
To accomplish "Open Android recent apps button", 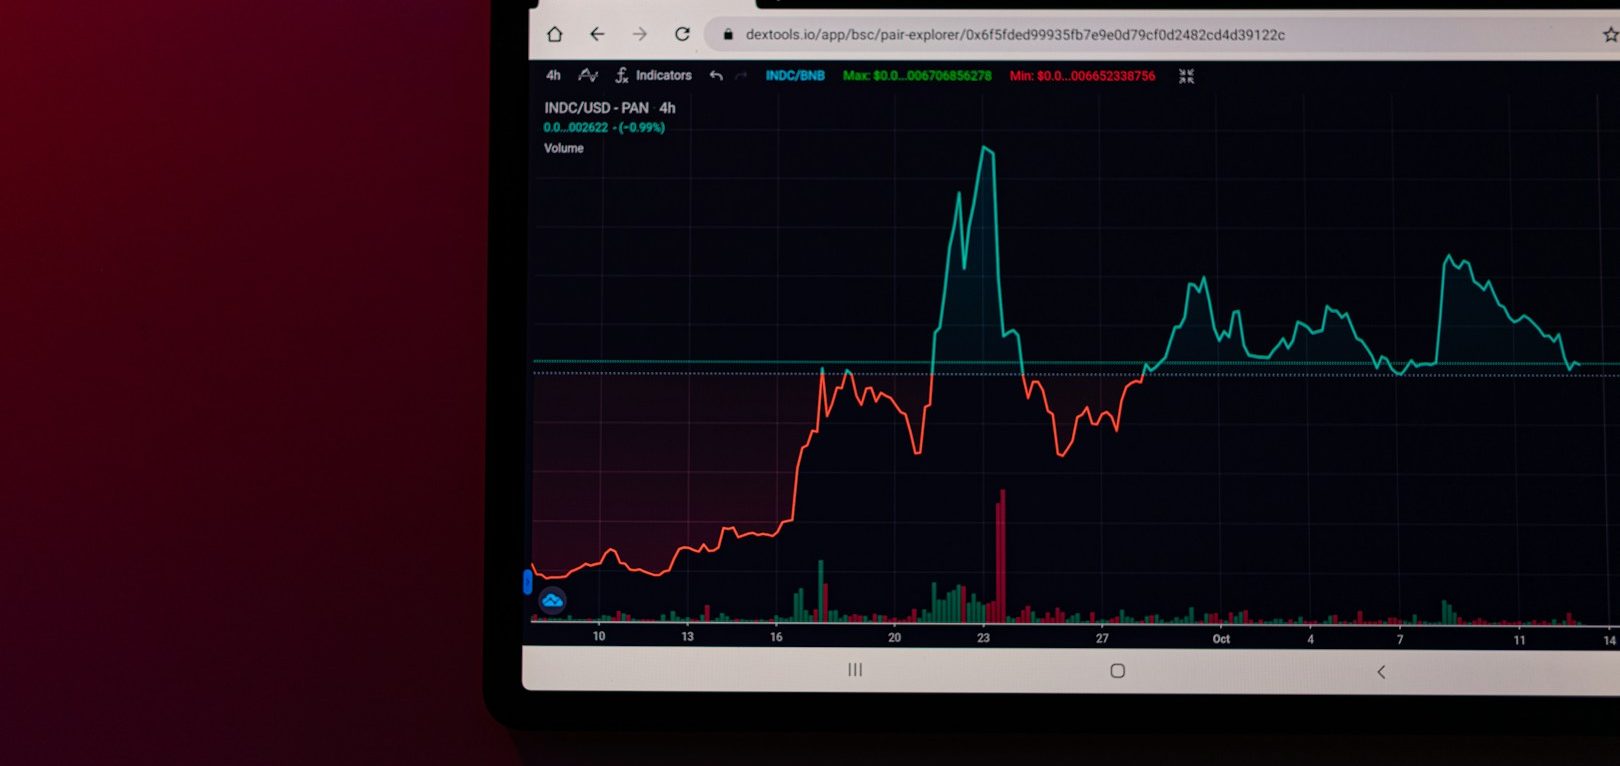I will coord(855,670).
